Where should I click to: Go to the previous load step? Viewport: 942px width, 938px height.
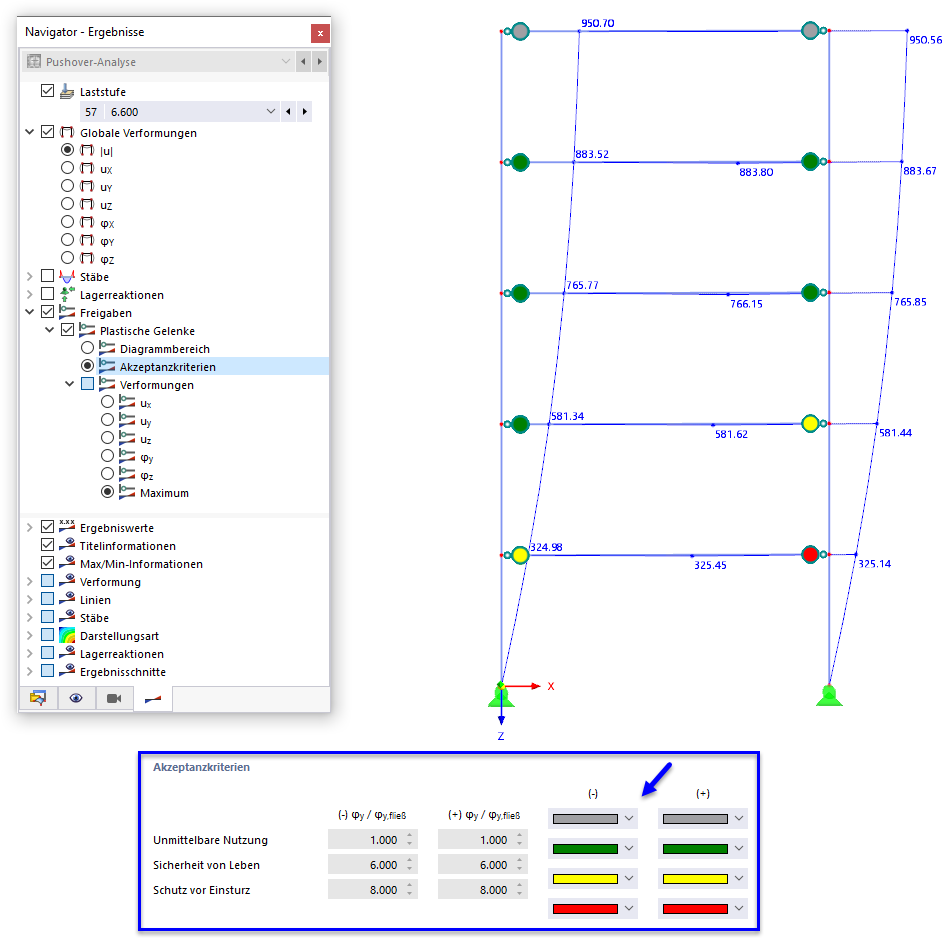tap(288, 112)
